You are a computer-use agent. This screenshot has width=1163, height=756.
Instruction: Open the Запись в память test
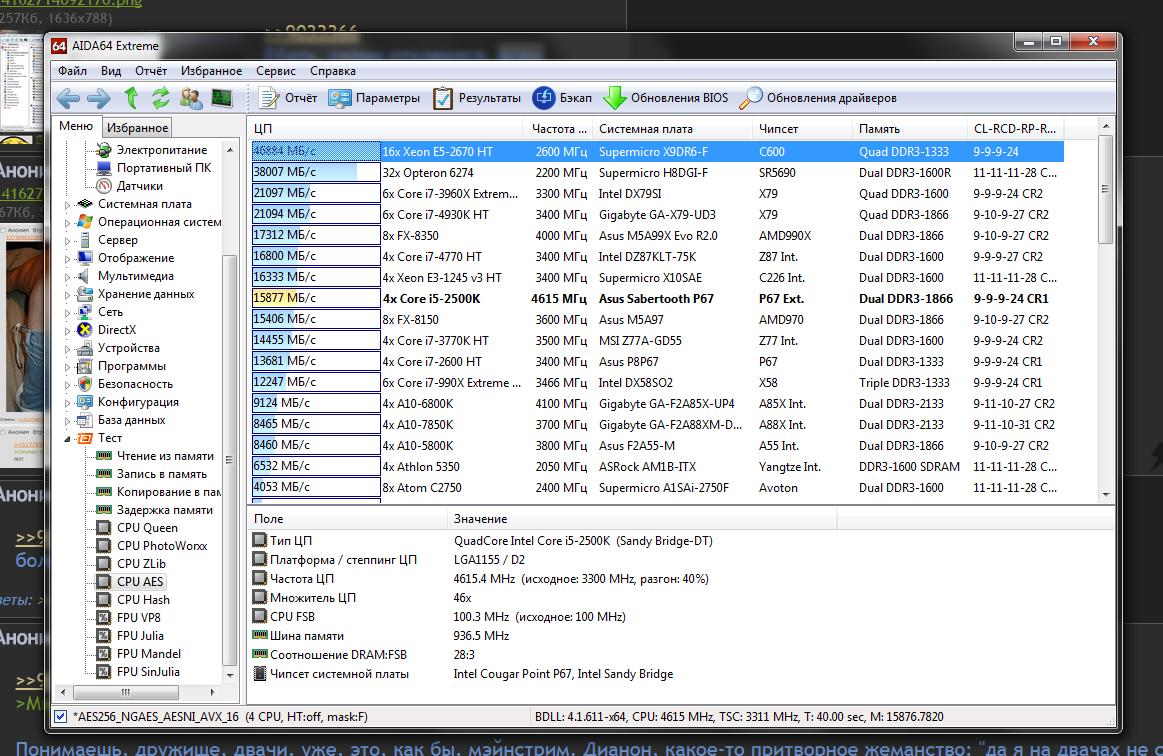point(162,474)
